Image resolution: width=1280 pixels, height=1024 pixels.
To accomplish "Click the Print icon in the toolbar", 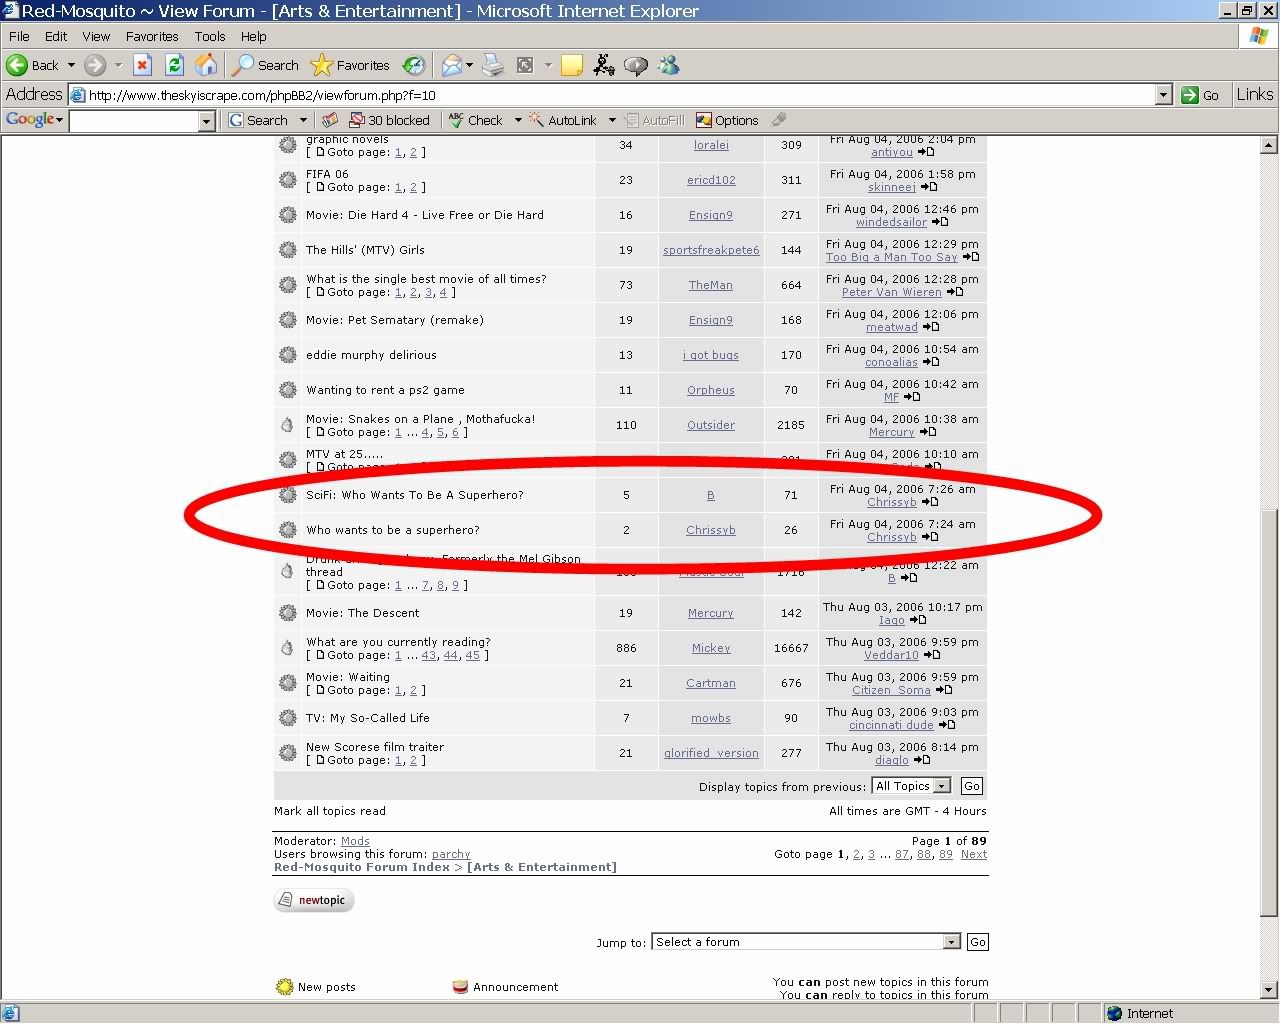I will (x=493, y=65).
